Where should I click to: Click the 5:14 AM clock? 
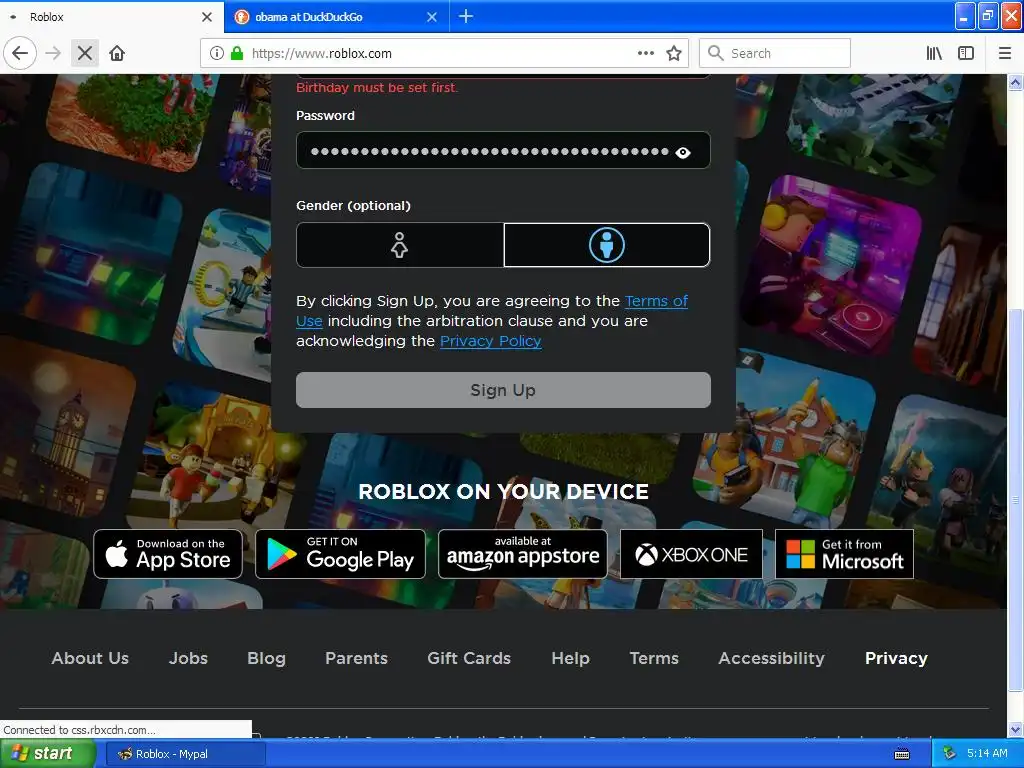point(987,754)
